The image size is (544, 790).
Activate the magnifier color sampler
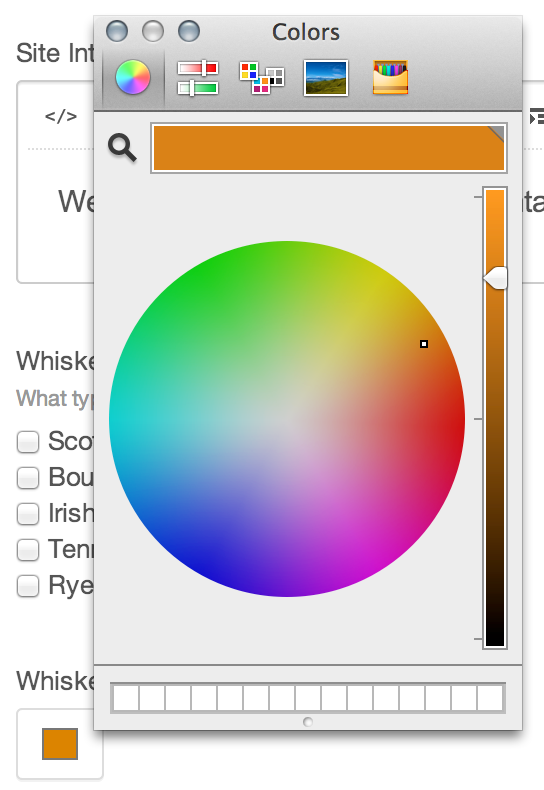122,148
